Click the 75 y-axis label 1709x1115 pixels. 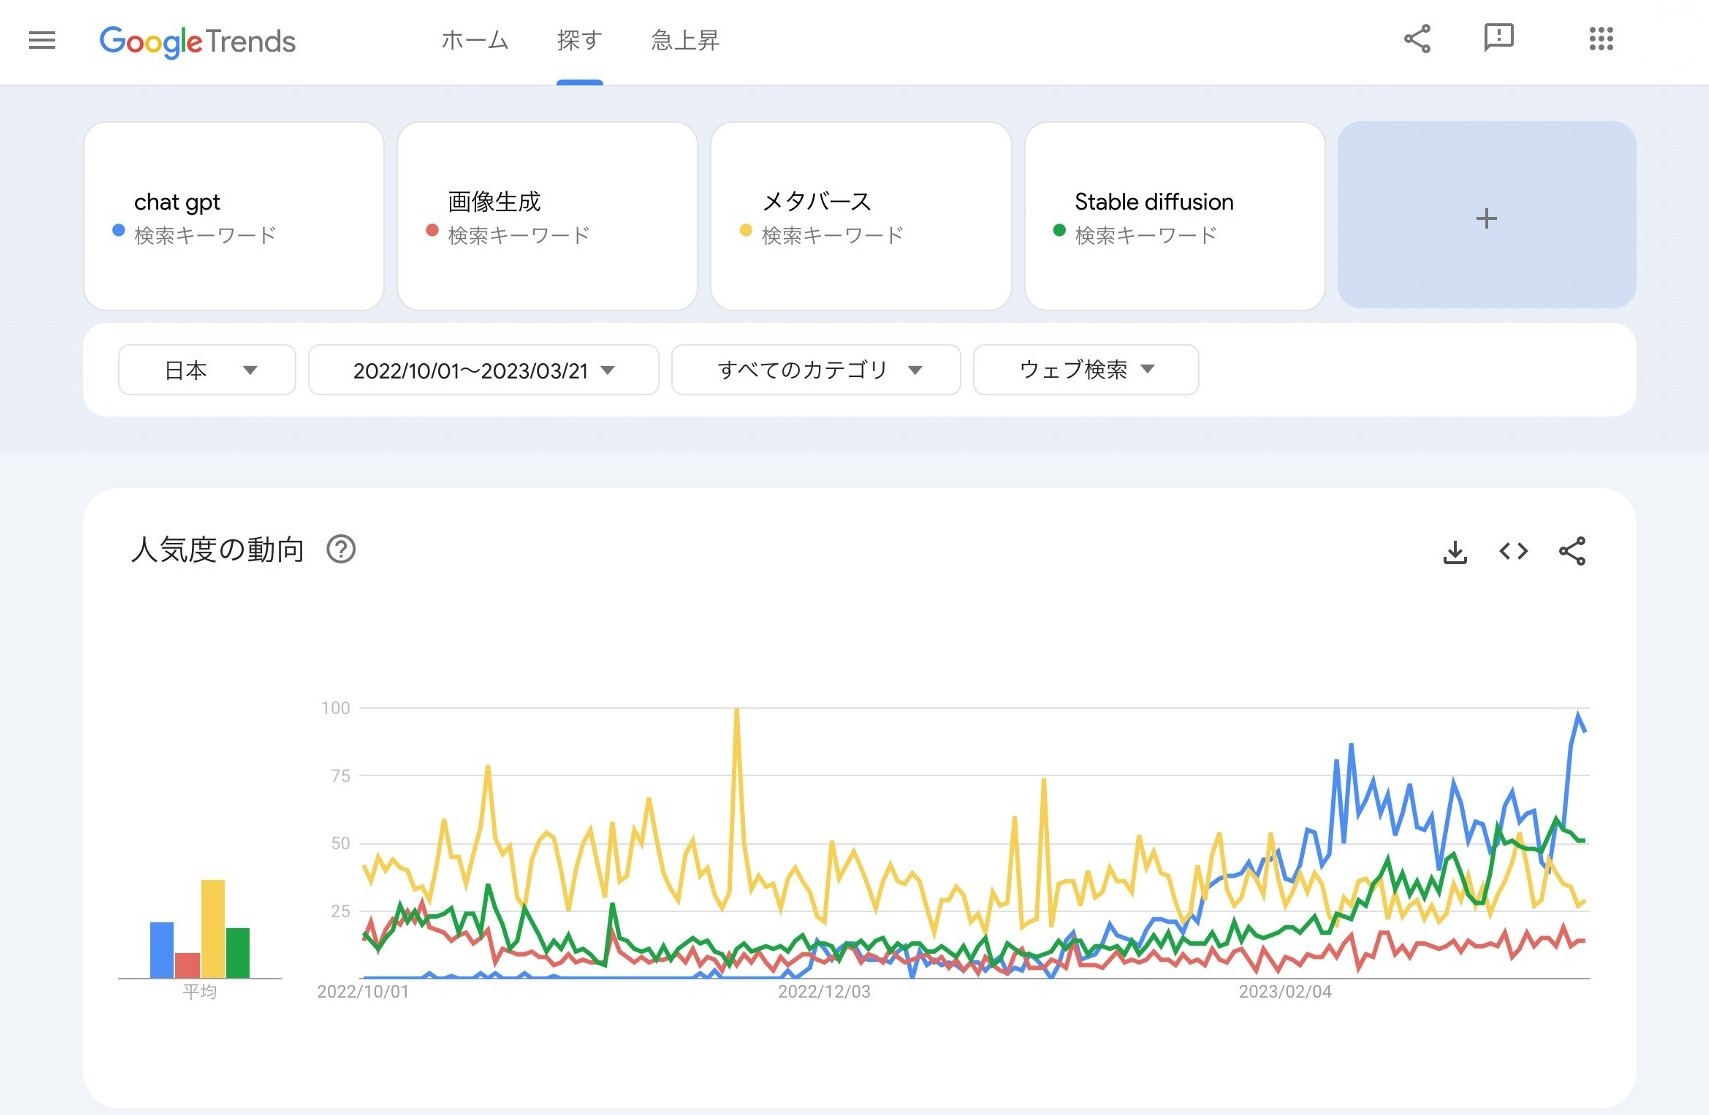click(341, 776)
